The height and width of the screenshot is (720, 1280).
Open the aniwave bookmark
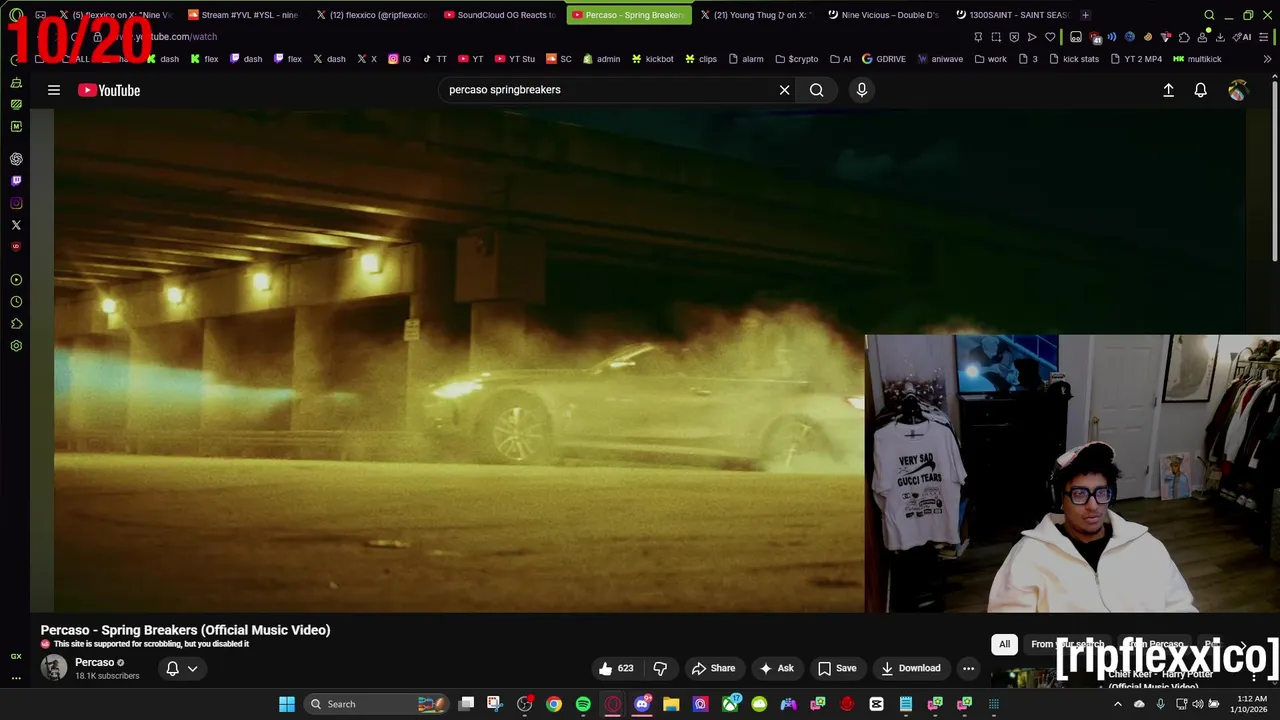click(x=940, y=59)
